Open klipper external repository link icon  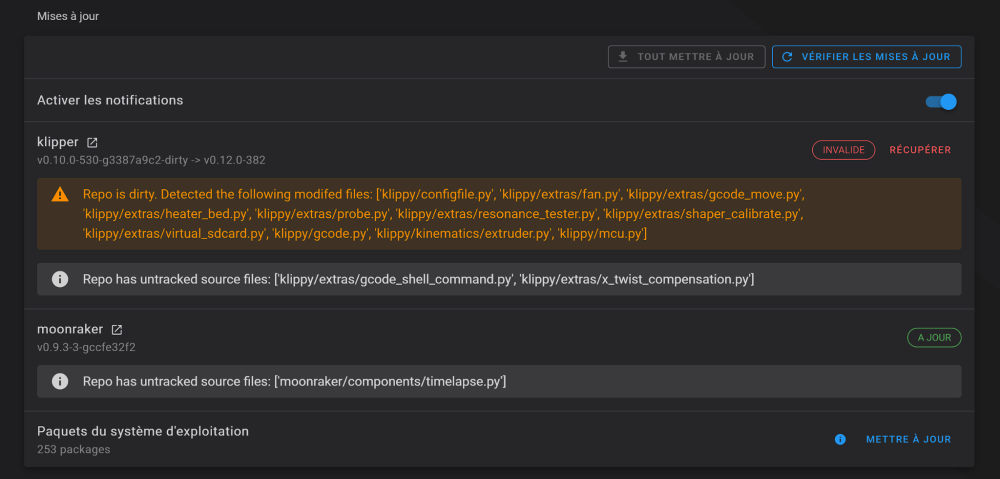pyautogui.click(x=92, y=143)
